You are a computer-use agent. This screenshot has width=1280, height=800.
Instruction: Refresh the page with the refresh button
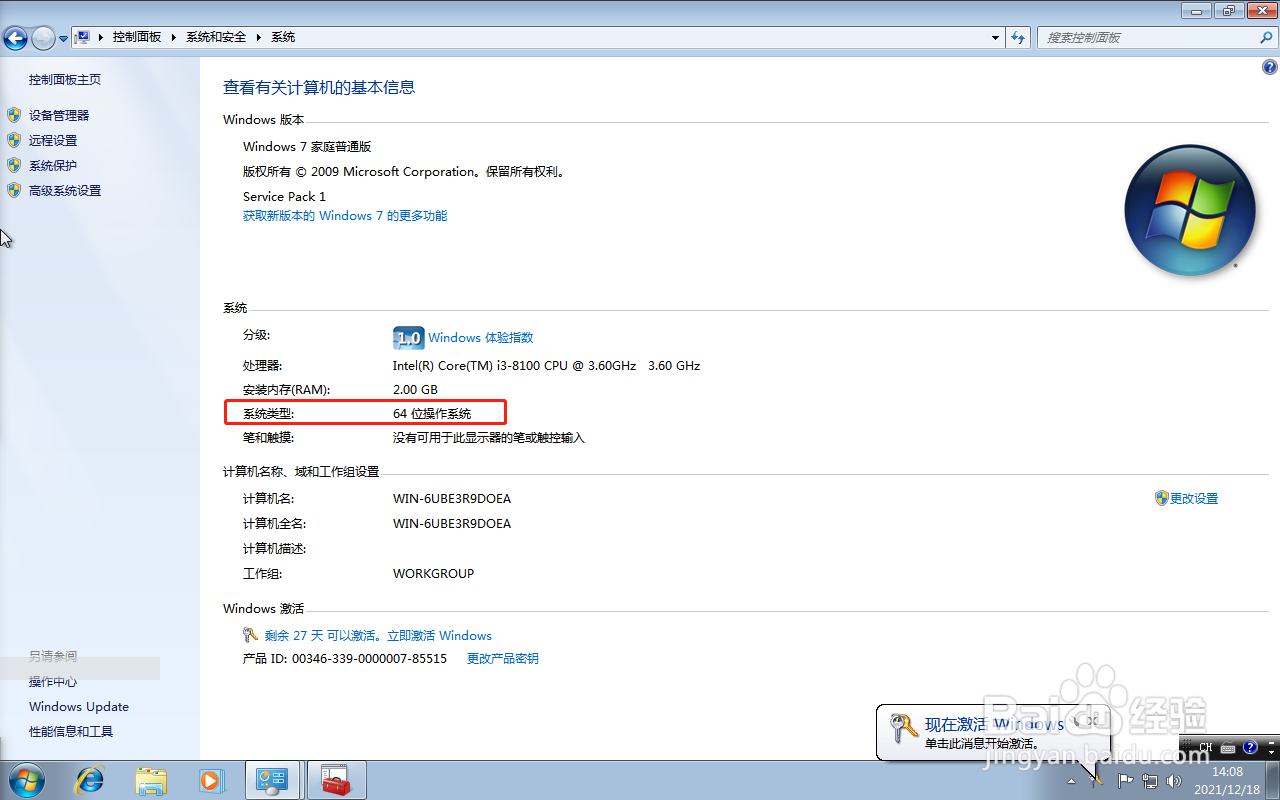(x=1018, y=37)
